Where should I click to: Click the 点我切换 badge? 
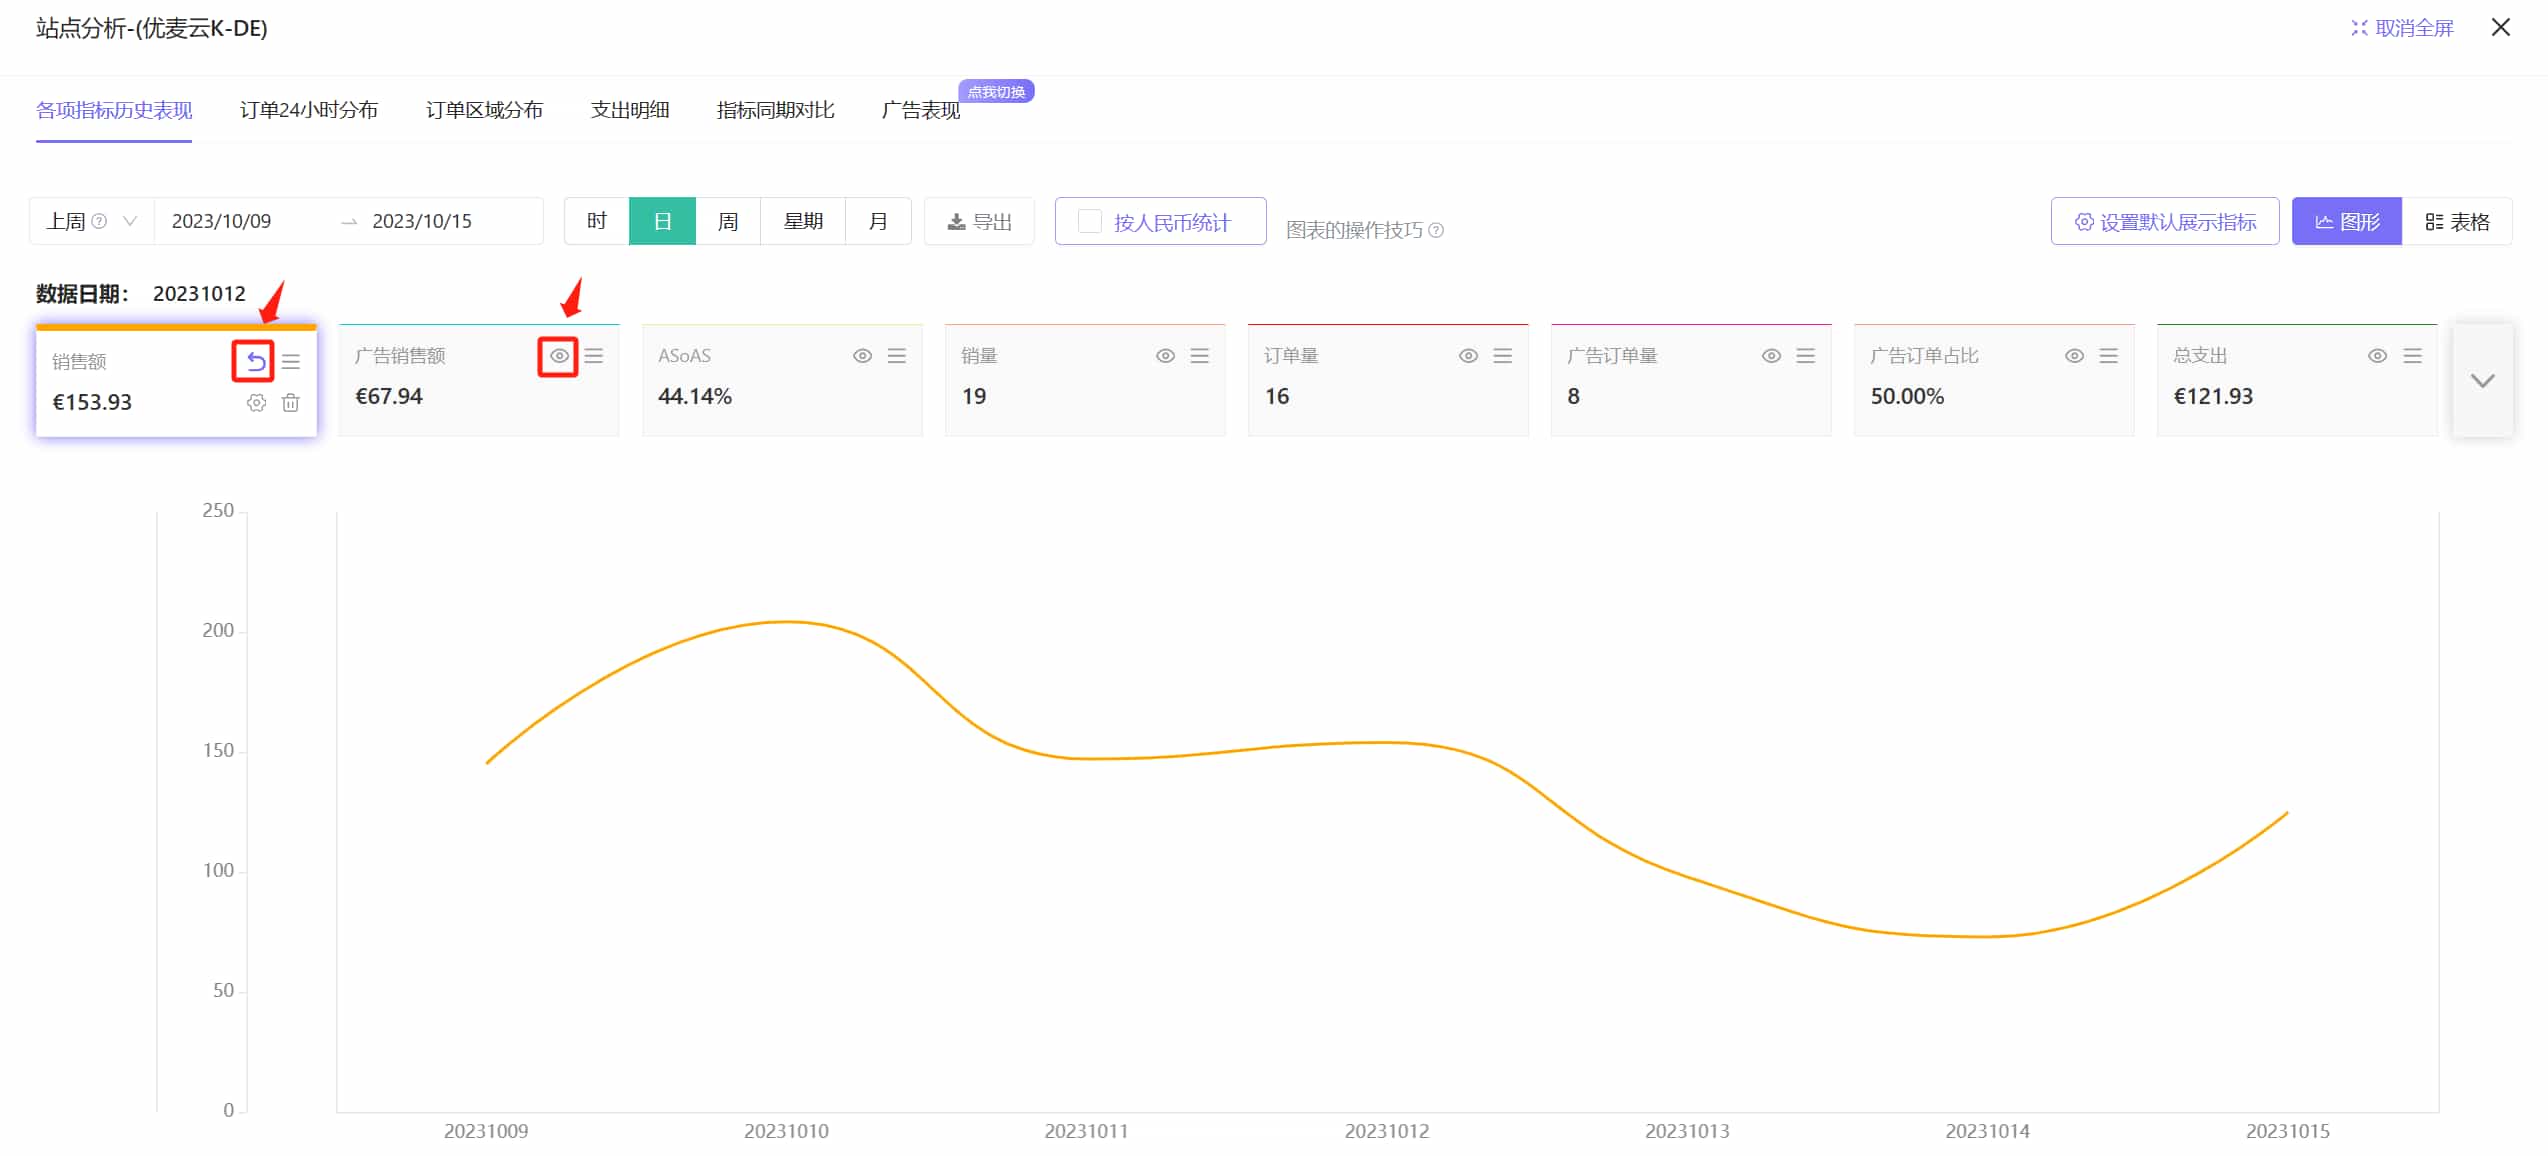(996, 91)
